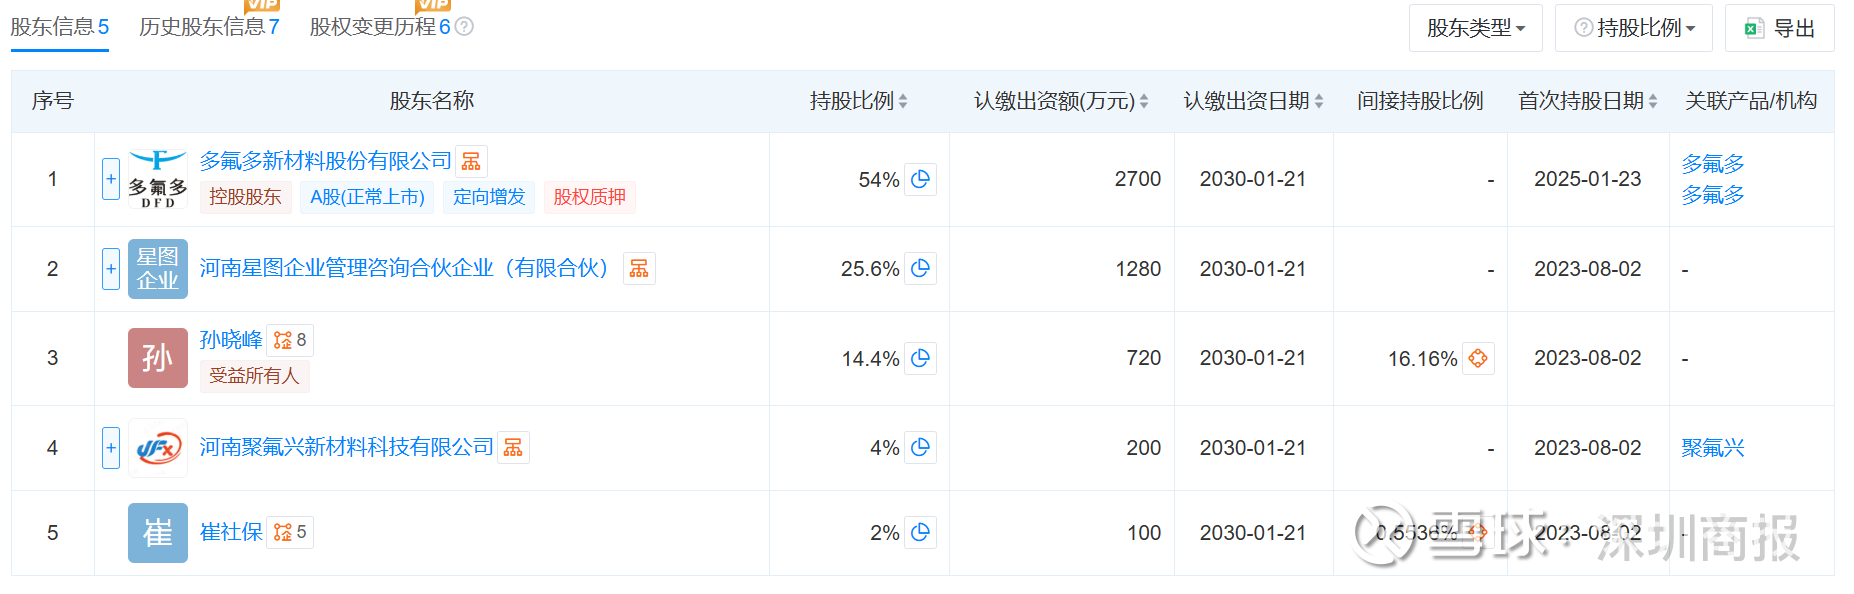Open the 股东类型 dropdown filter

[x=1475, y=28]
